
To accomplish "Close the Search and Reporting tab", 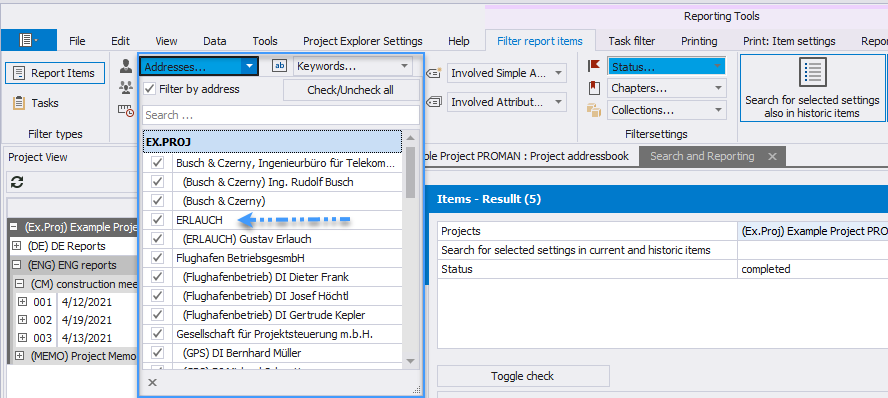I will click(772, 157).
